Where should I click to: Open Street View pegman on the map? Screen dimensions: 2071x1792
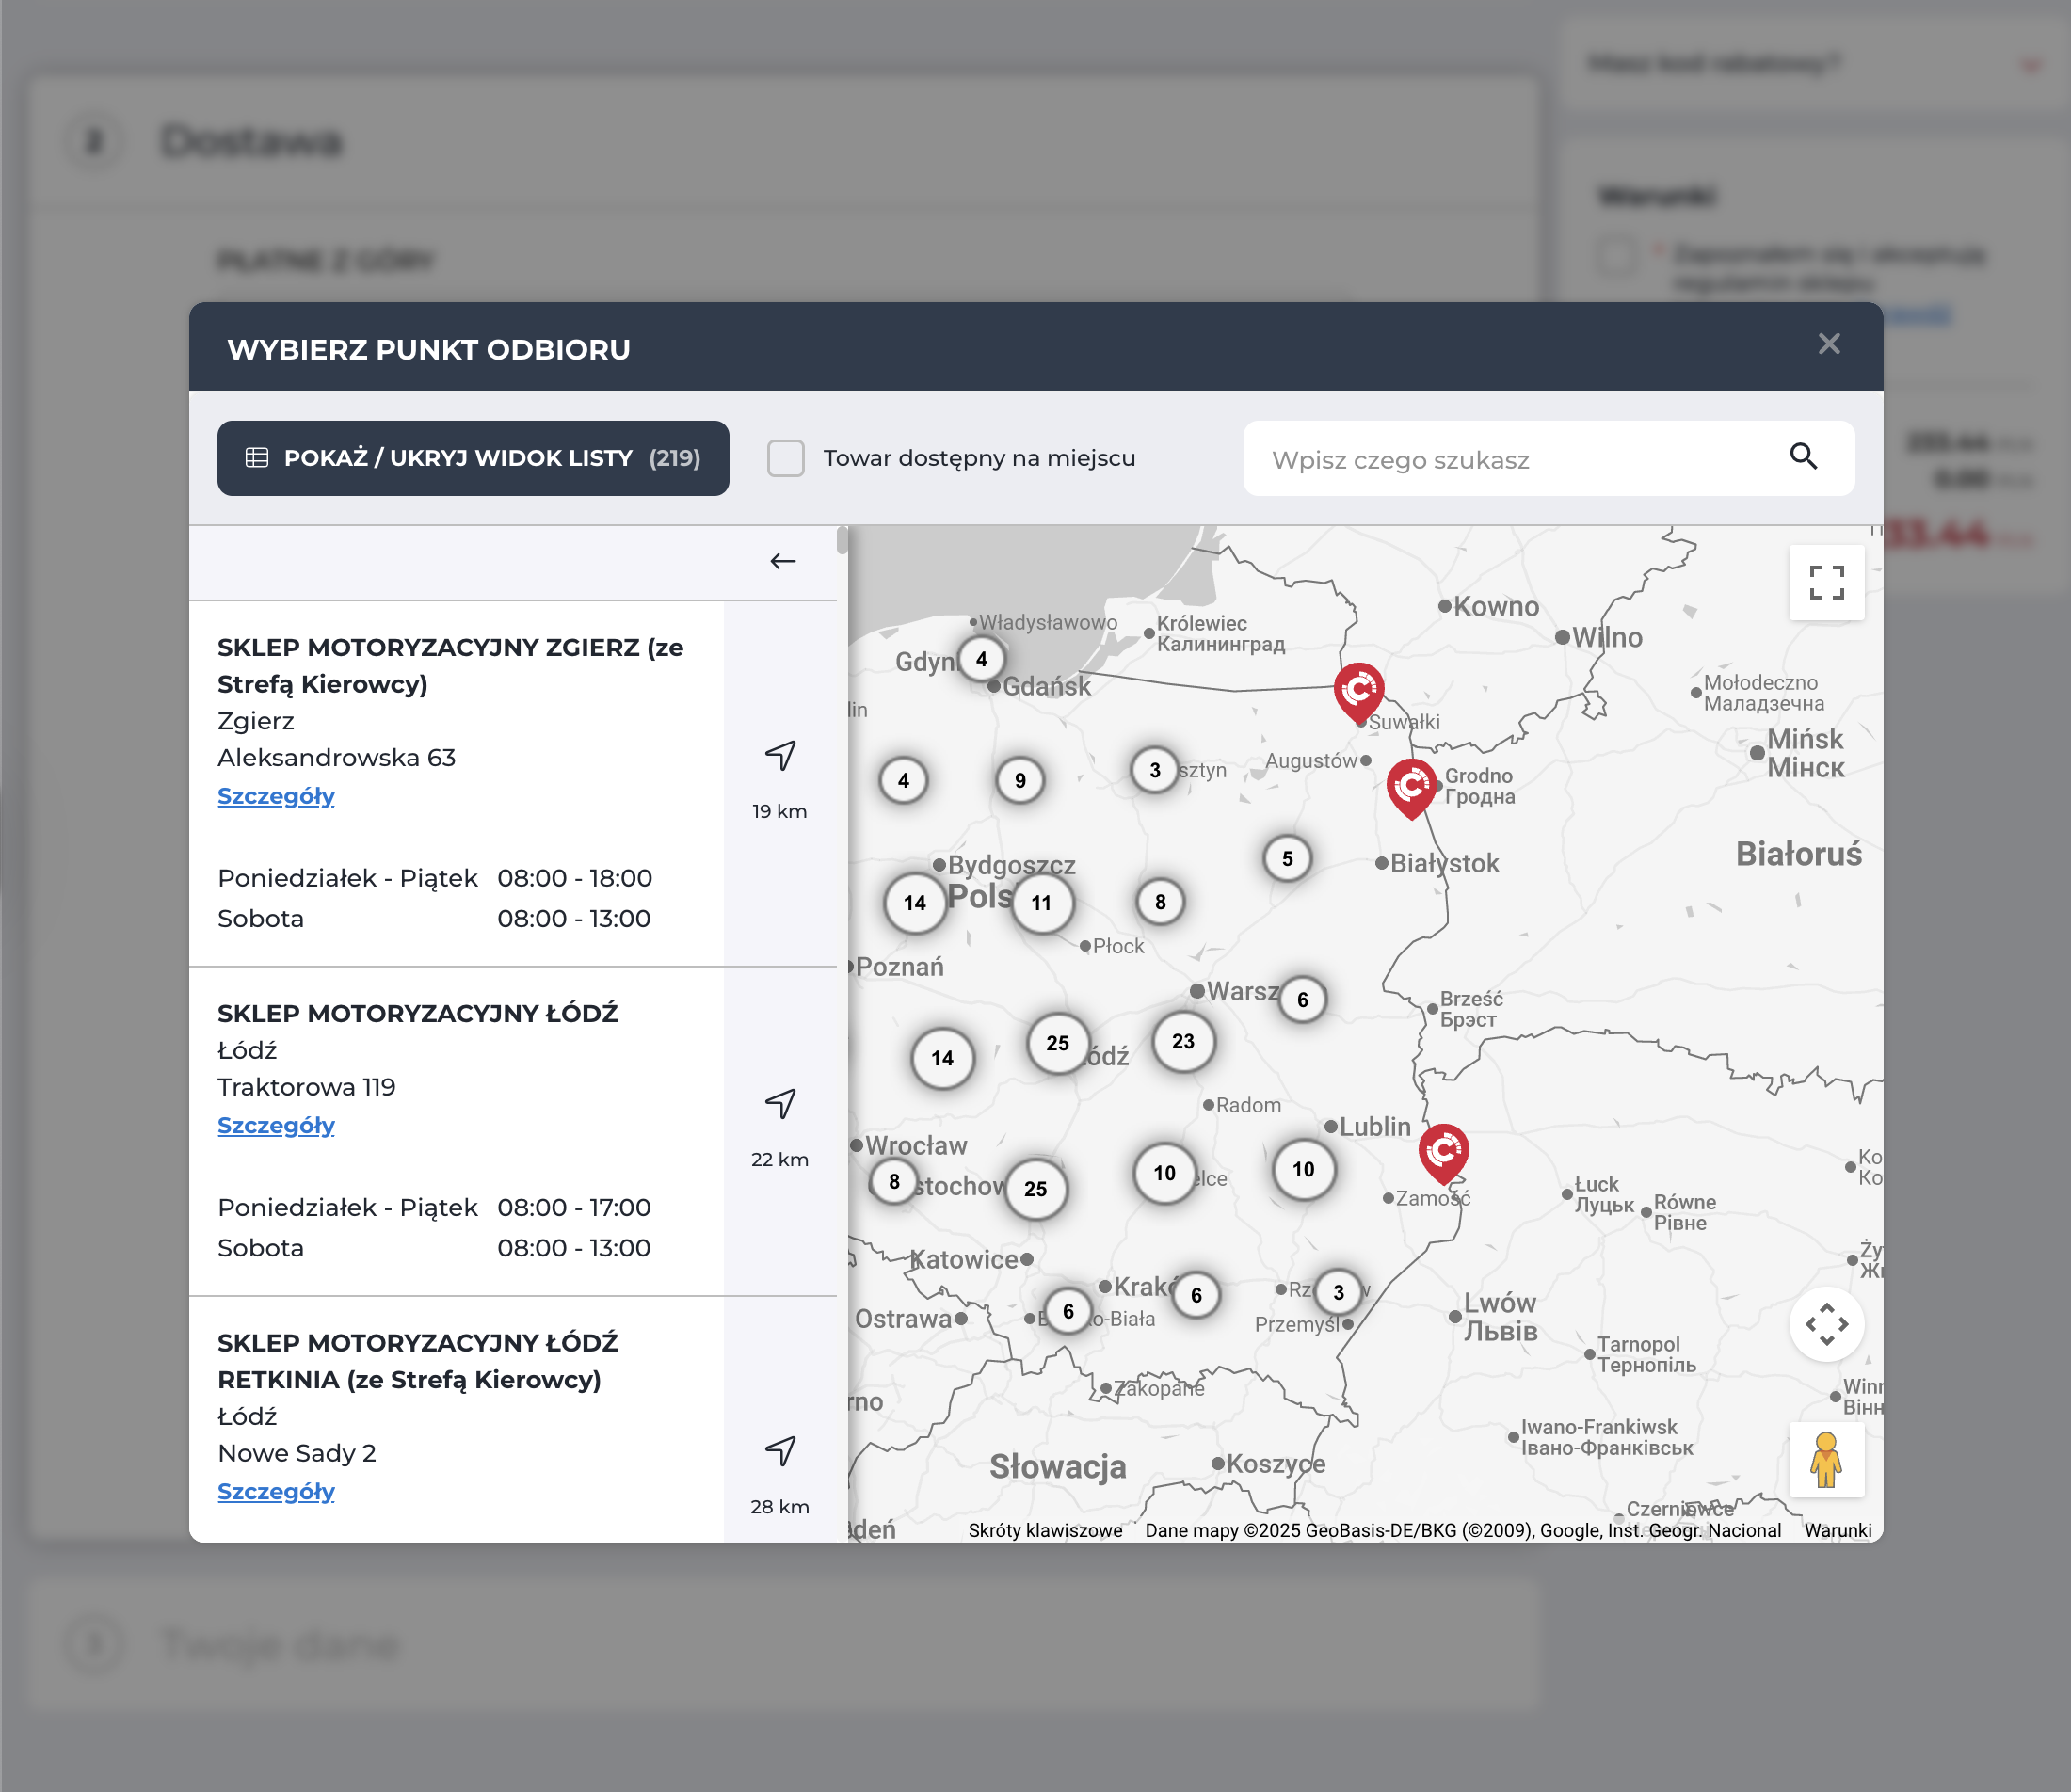1825,1459
